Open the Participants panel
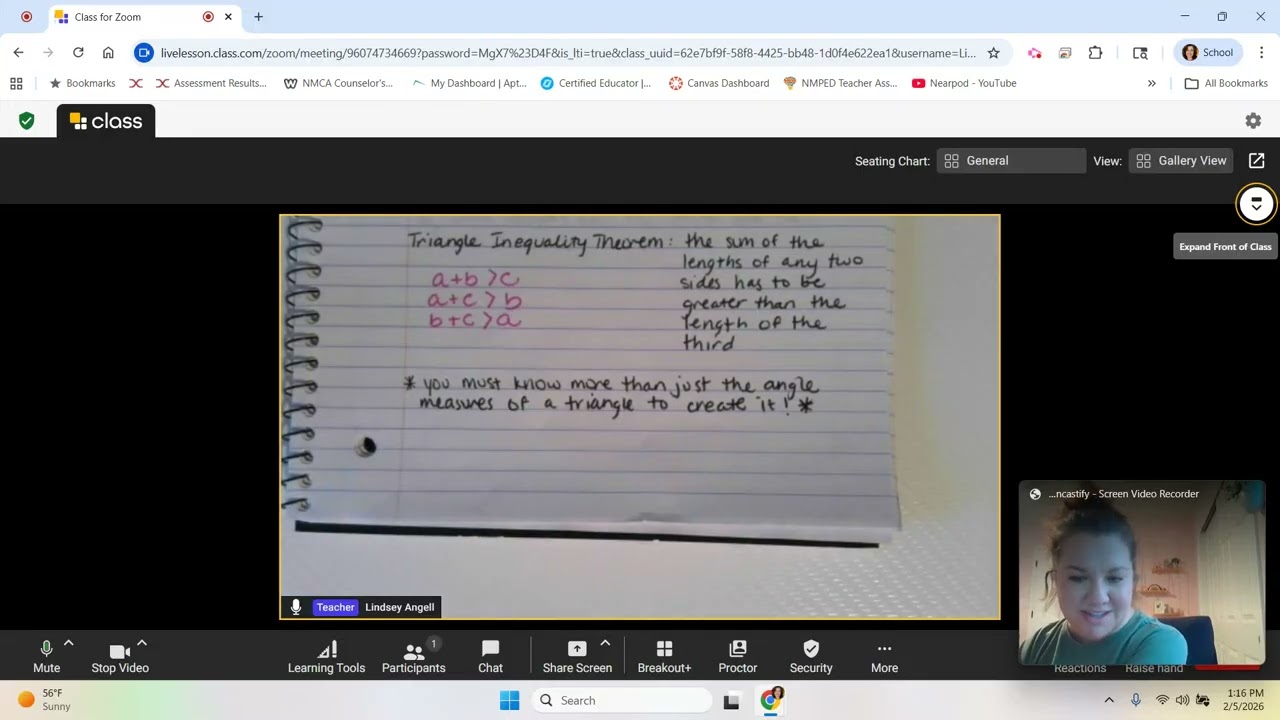 coord(413,656)
